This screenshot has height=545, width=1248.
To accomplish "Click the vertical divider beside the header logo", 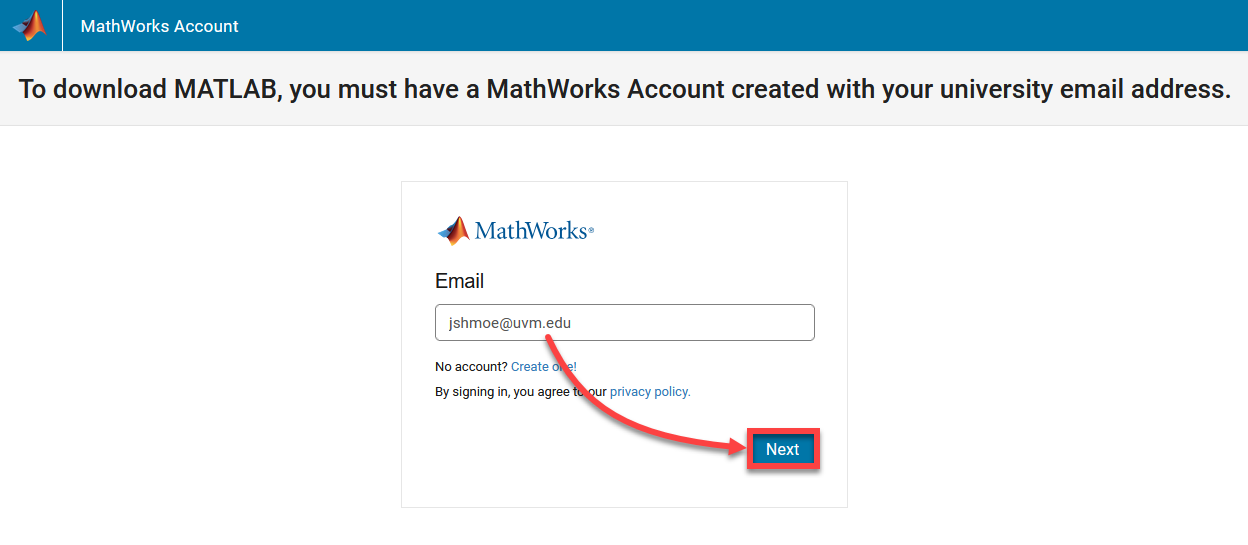I will click(62, 25).
